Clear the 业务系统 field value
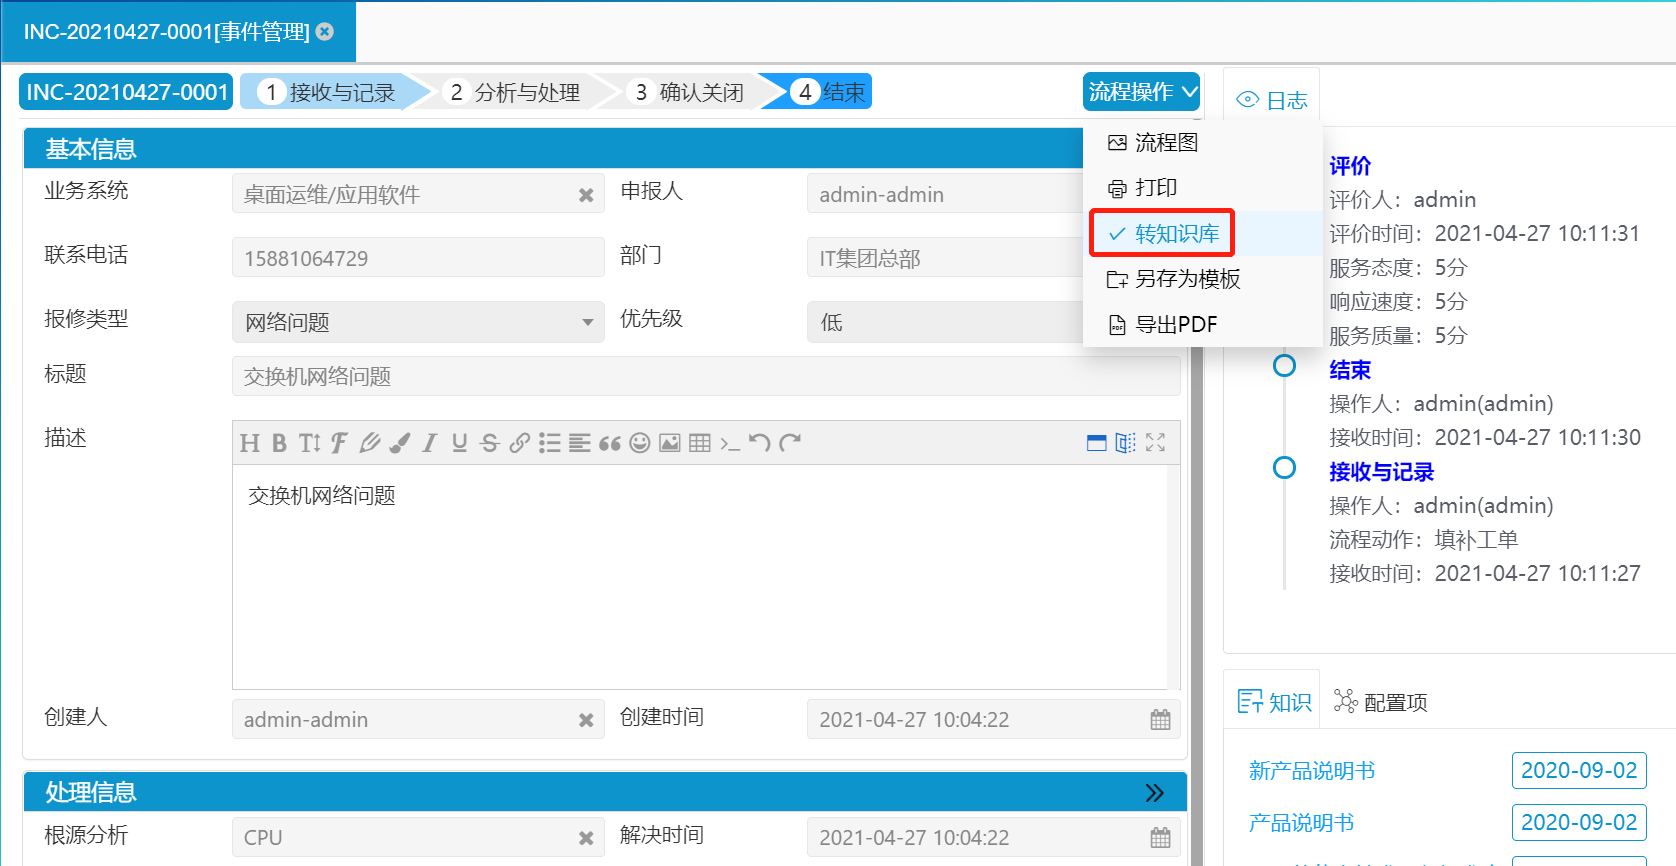Image resolution: width=1676 pixels, height=866 pixels. (x=586, y=195)
